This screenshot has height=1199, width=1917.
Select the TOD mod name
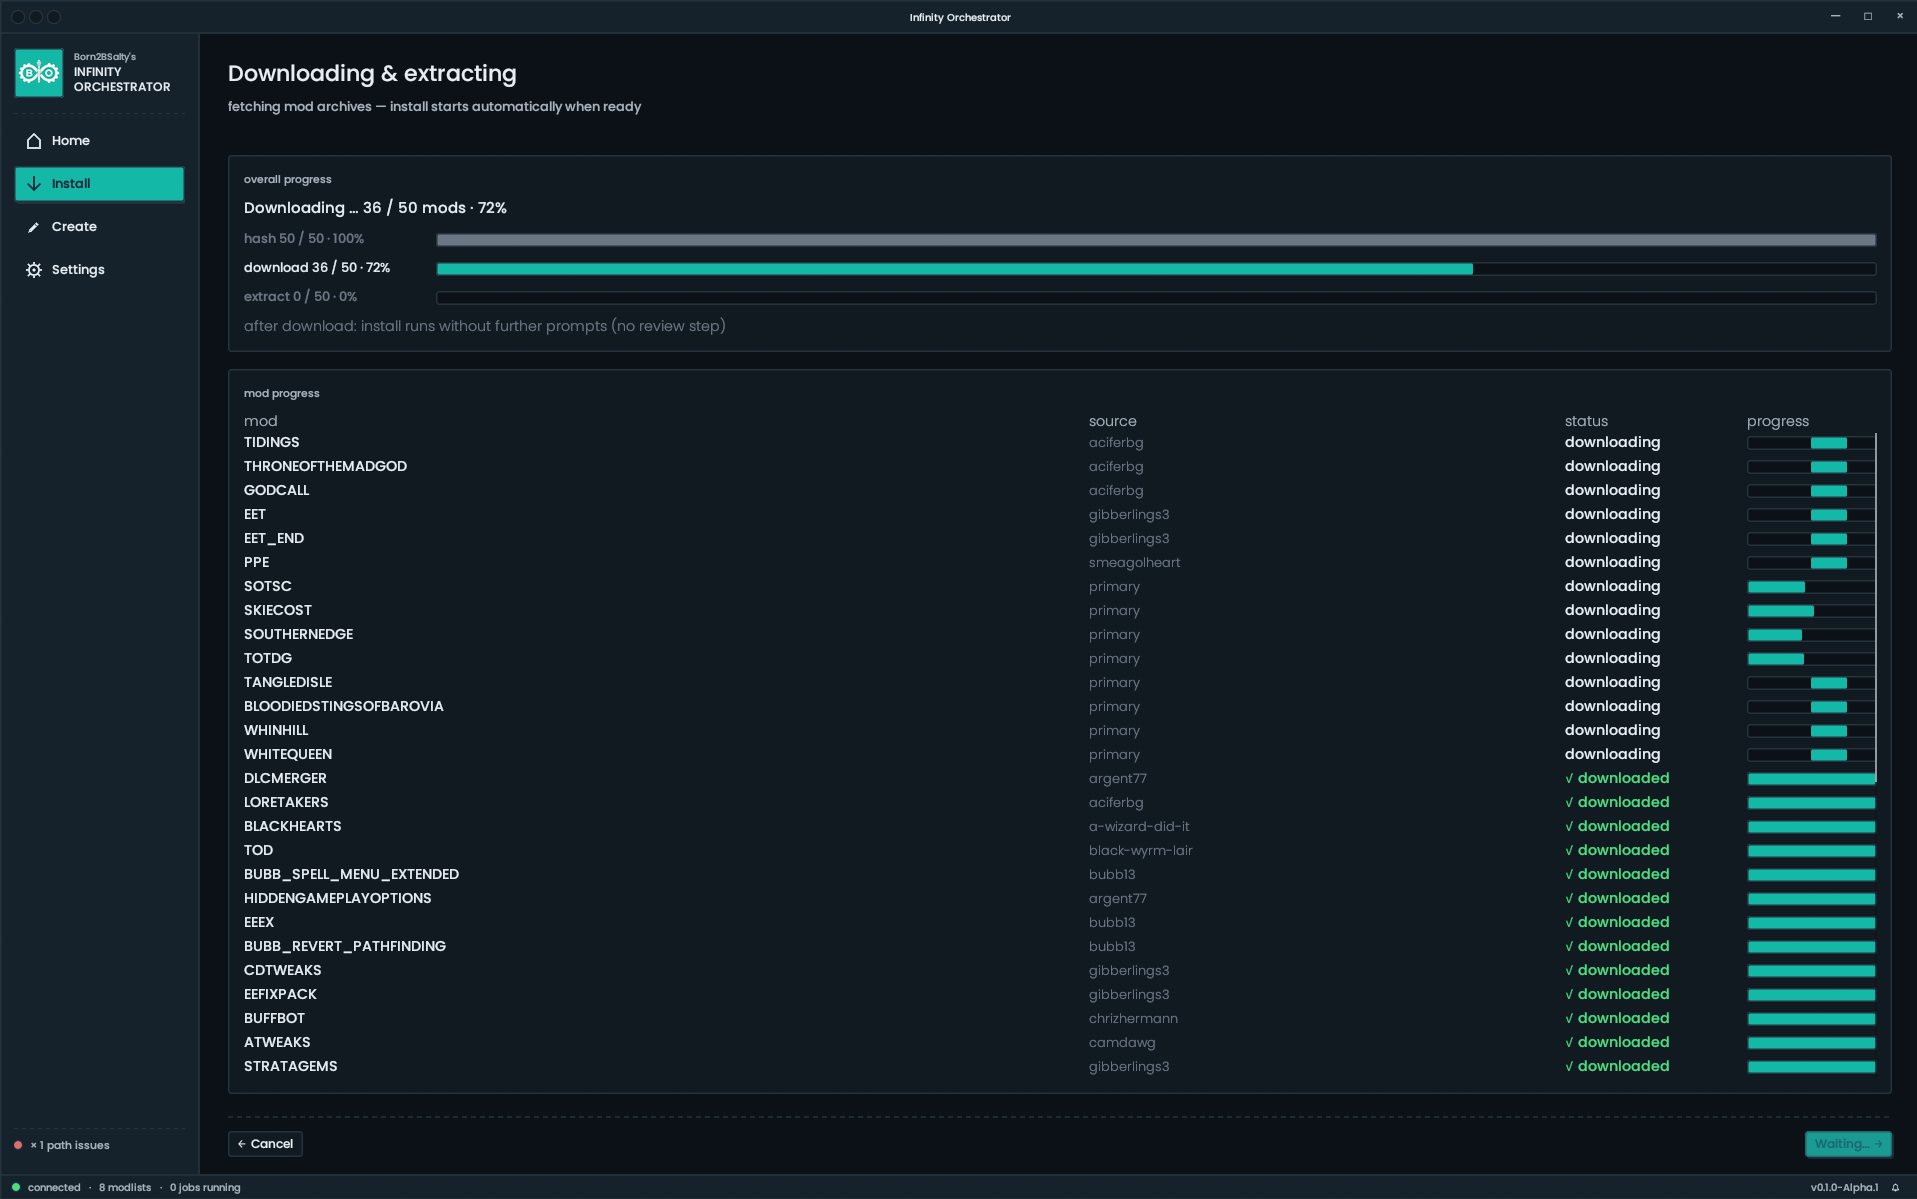[258, 850]
